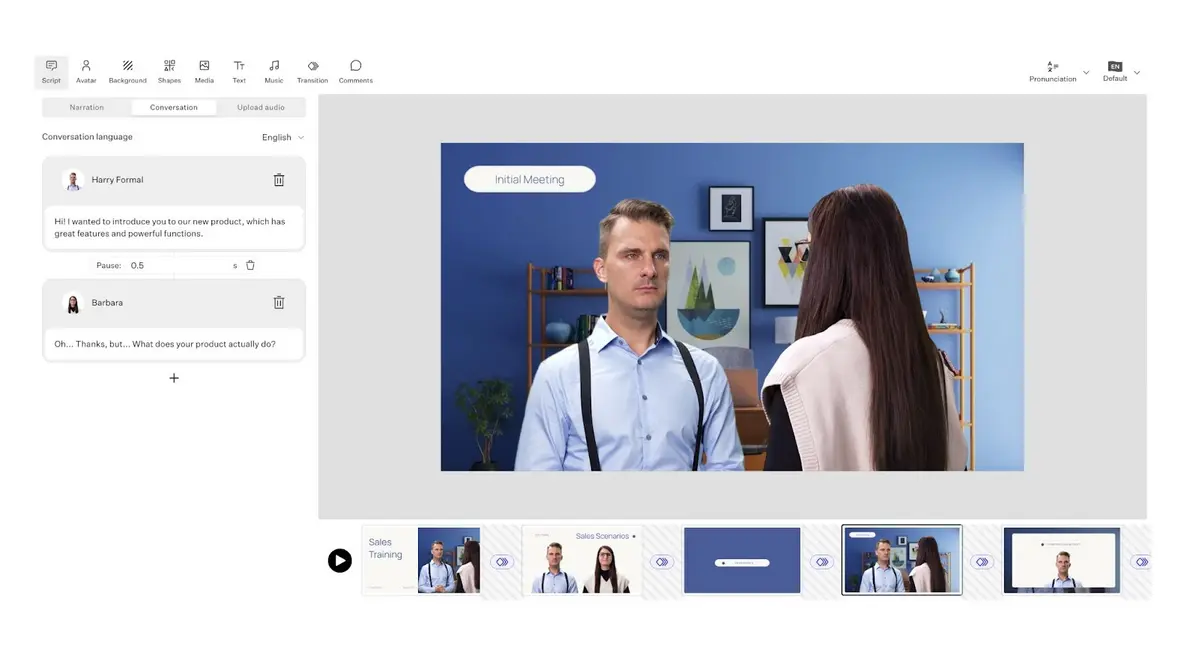Delete Barbara's conversation line
Screen dimensions: 1199x667
click(279, 302)
